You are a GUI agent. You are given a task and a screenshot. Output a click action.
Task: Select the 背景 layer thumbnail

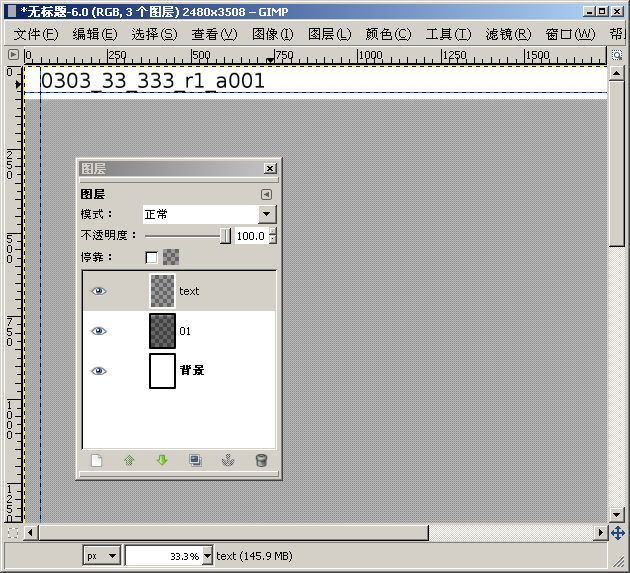click(162, 370)
